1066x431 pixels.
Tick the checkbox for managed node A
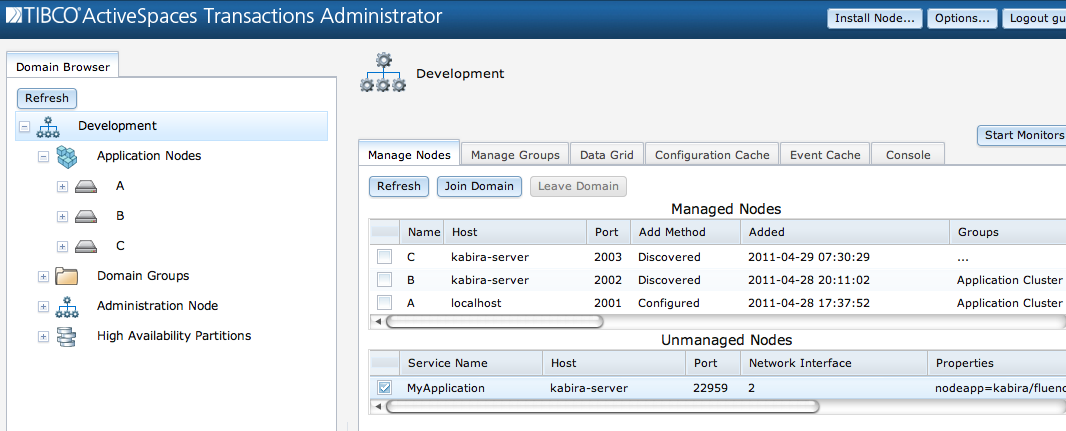click(385, 303)
